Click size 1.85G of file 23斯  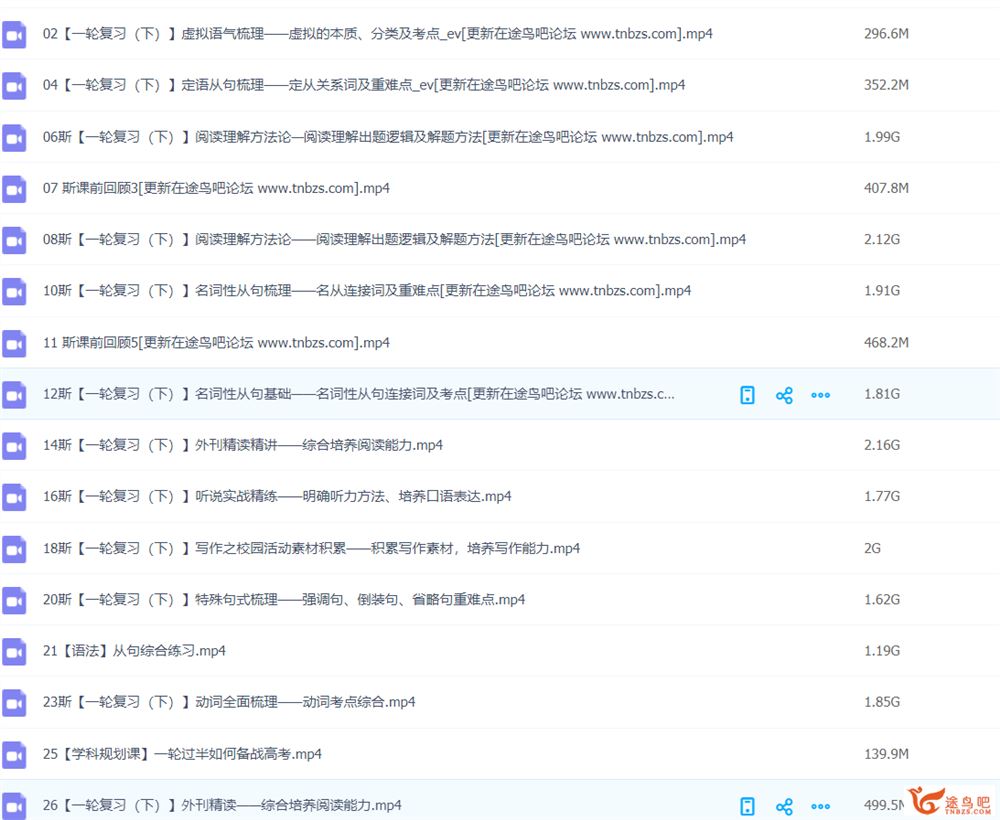pos(882,702)
